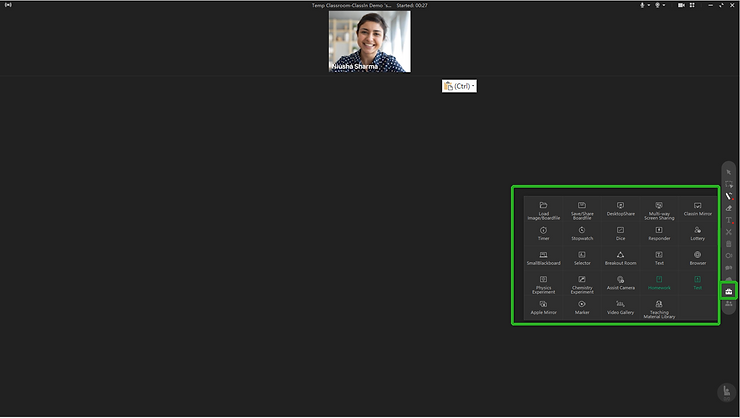Toggle the toolbox button in sidebar
The image size is (740, 418).
729,291
